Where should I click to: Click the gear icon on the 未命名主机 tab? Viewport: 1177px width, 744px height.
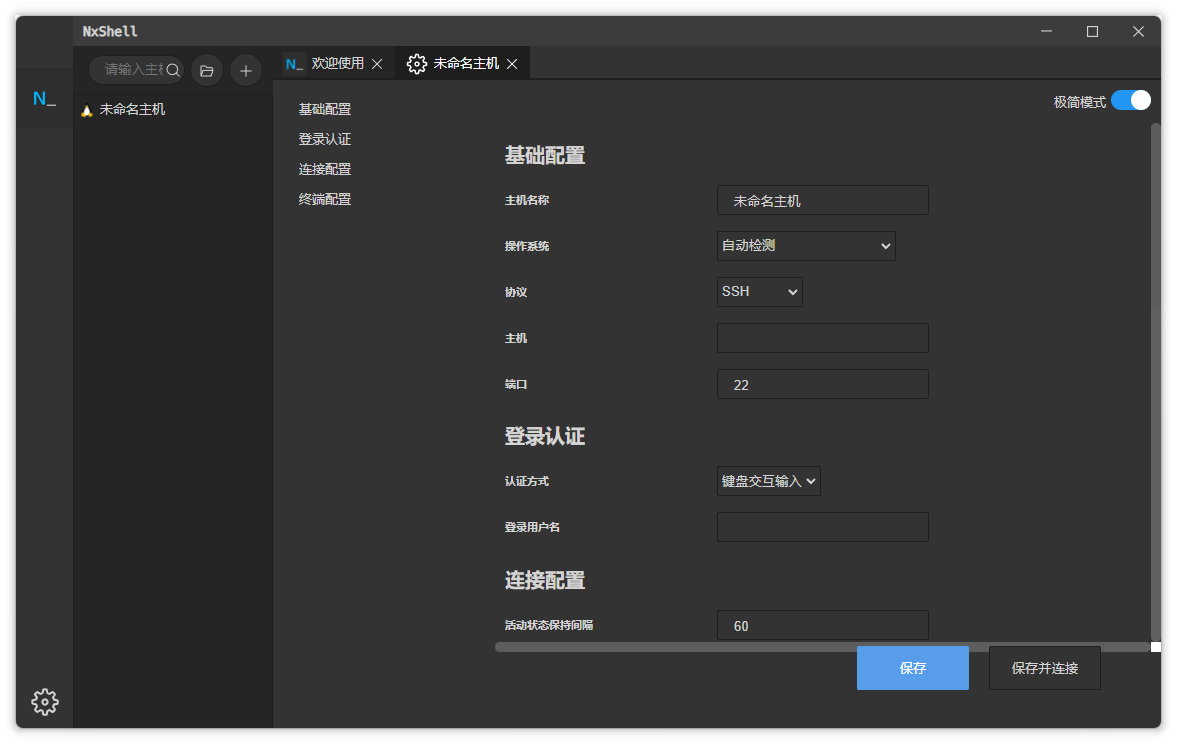pos(417,62)
